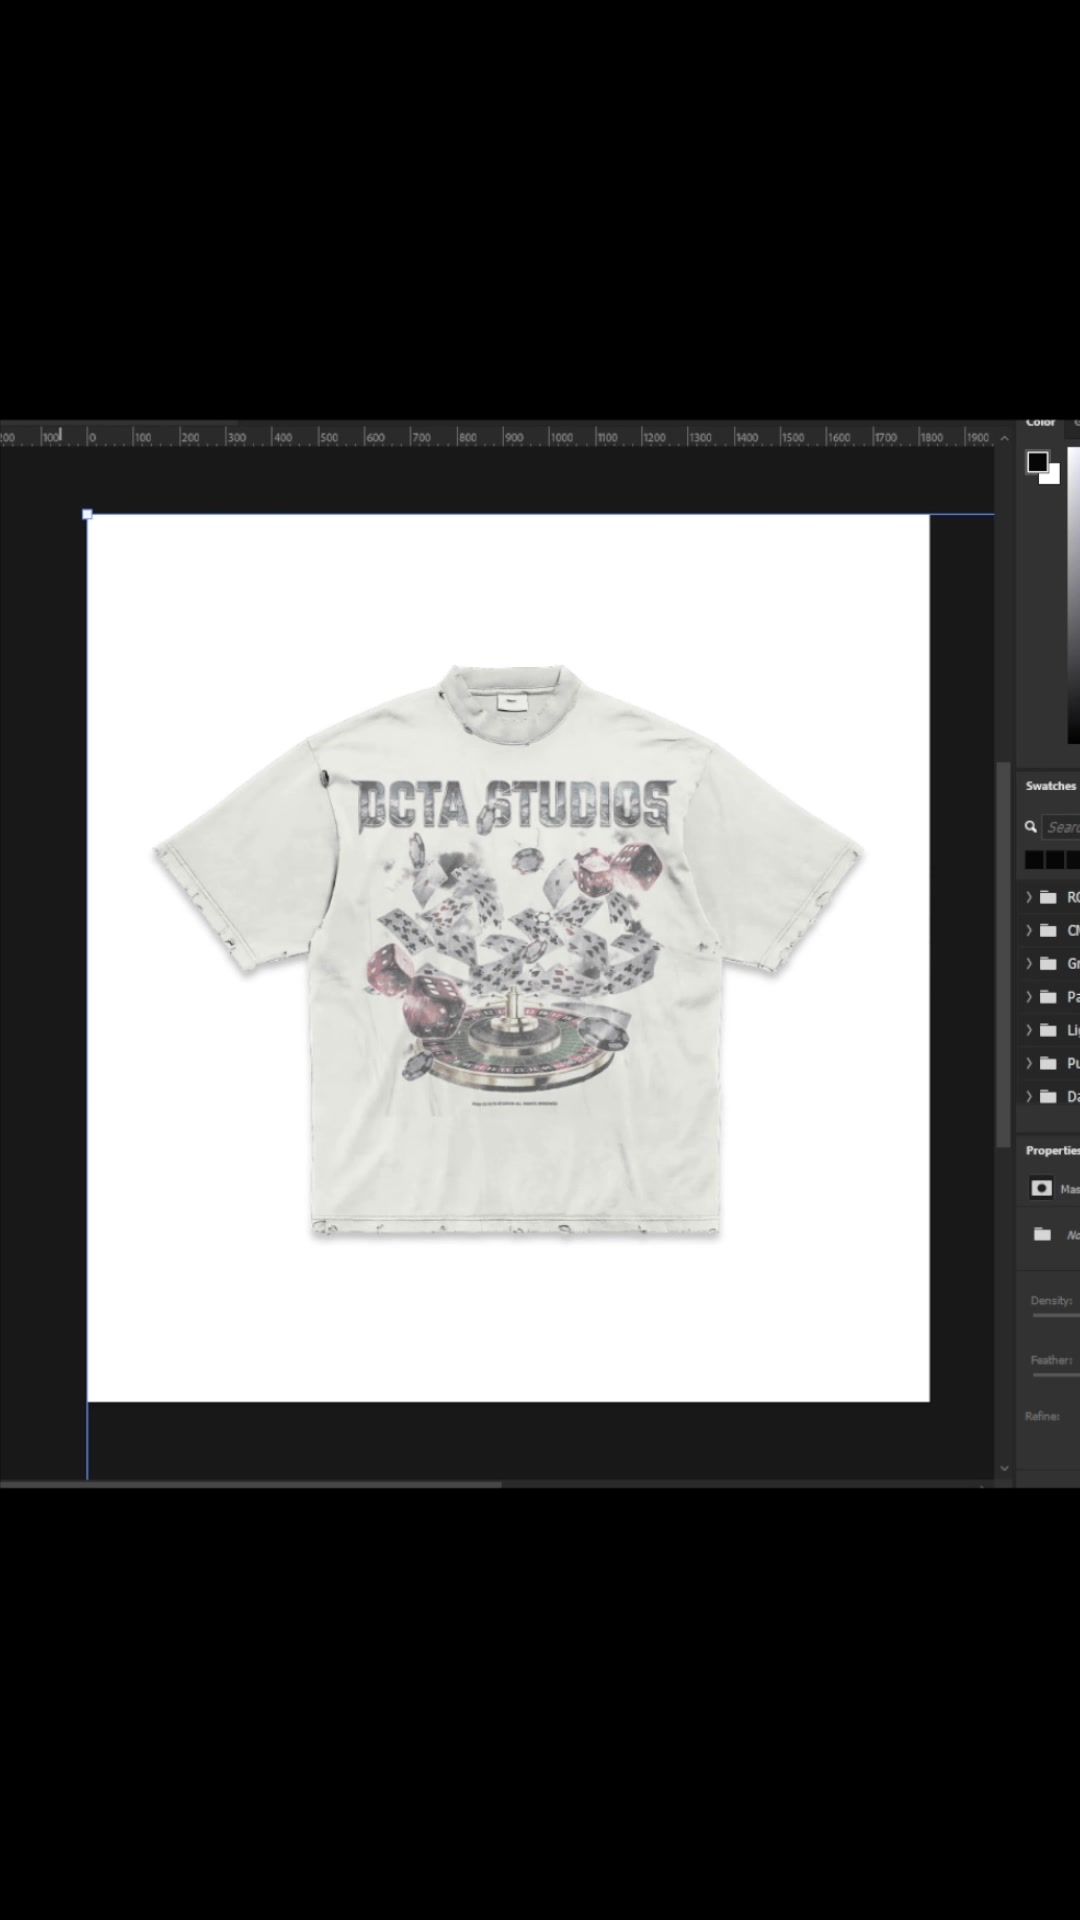Click the Refine label in Properties
Viewport: 1080px width, 1920px height.
pos(1041,1416)
